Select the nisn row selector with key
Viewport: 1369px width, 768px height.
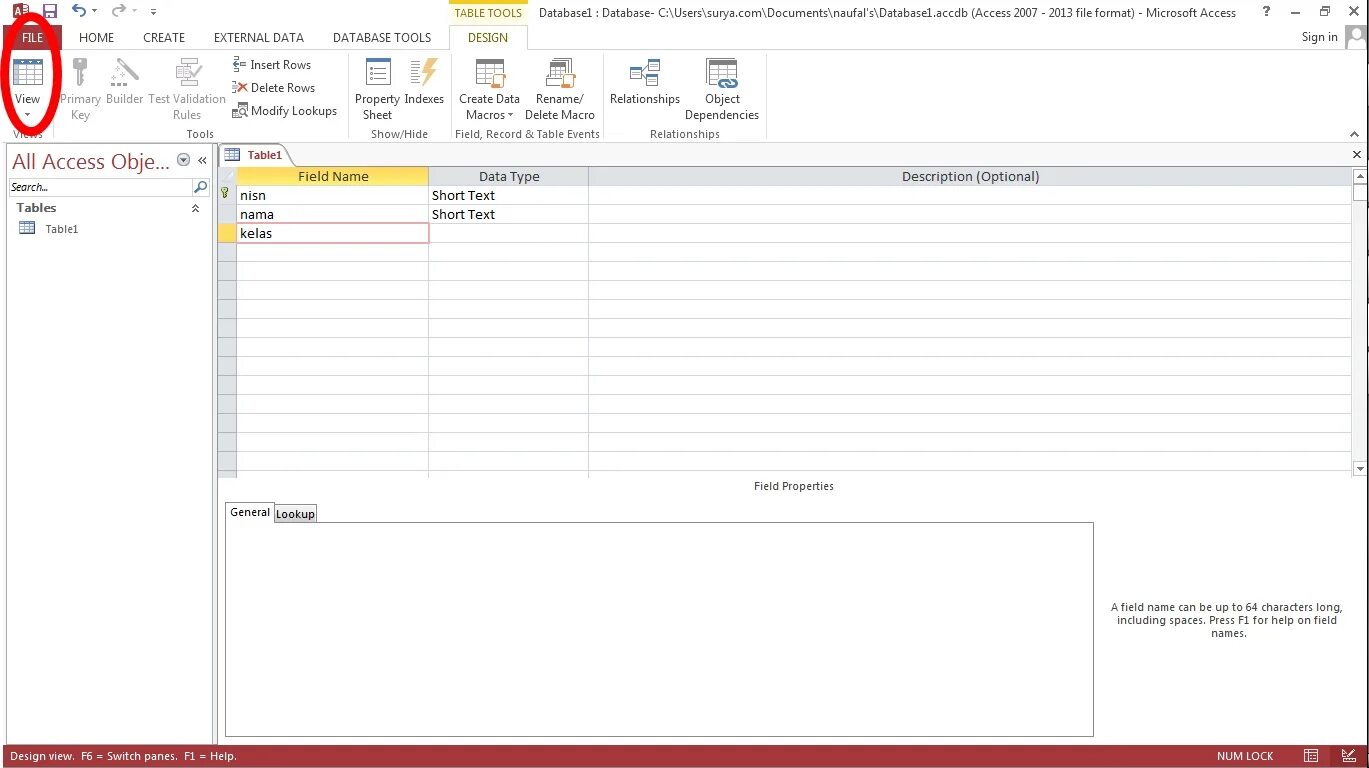pos(227,196)
